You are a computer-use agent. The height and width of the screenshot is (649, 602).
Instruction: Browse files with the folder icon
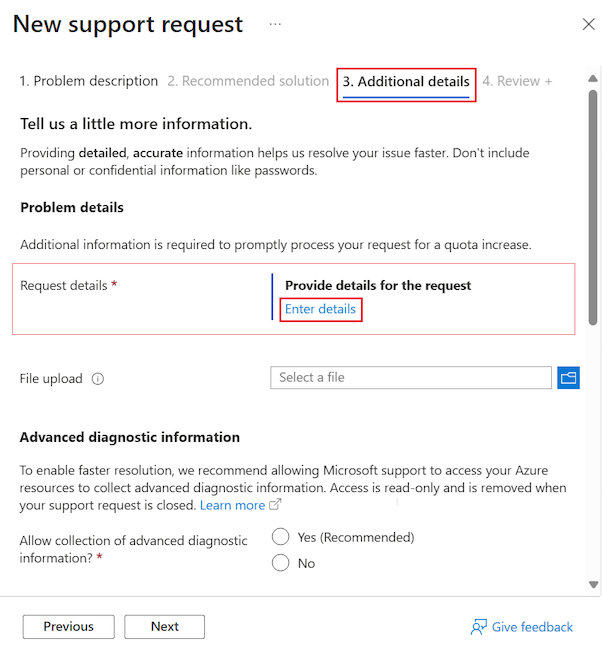[x=569, y=377]
